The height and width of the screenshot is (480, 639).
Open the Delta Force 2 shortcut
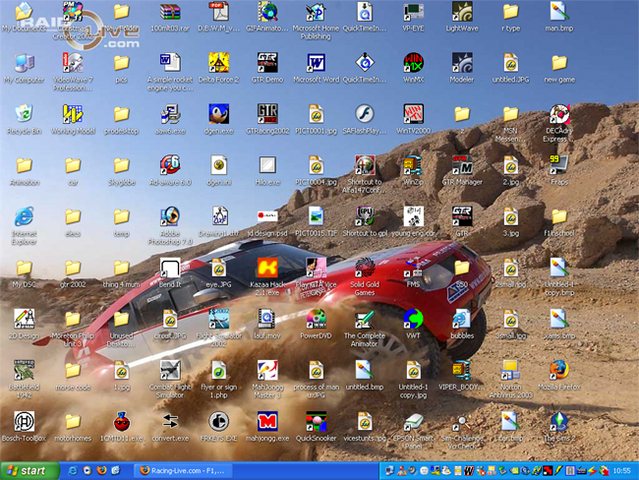pos(219,63)
